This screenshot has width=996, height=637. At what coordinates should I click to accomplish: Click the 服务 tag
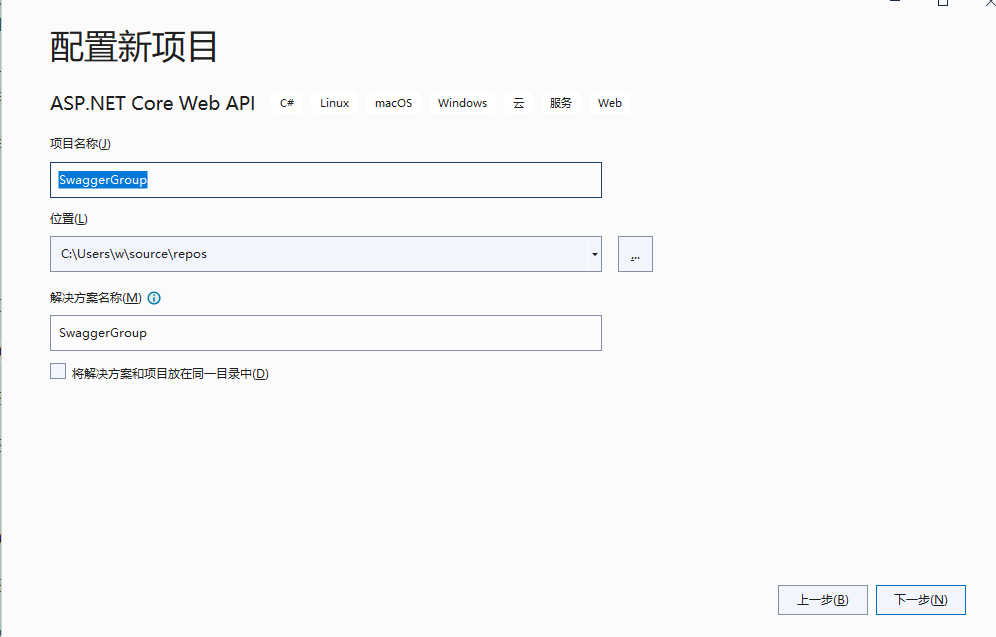pyautogui.click(x=560, y=103)
